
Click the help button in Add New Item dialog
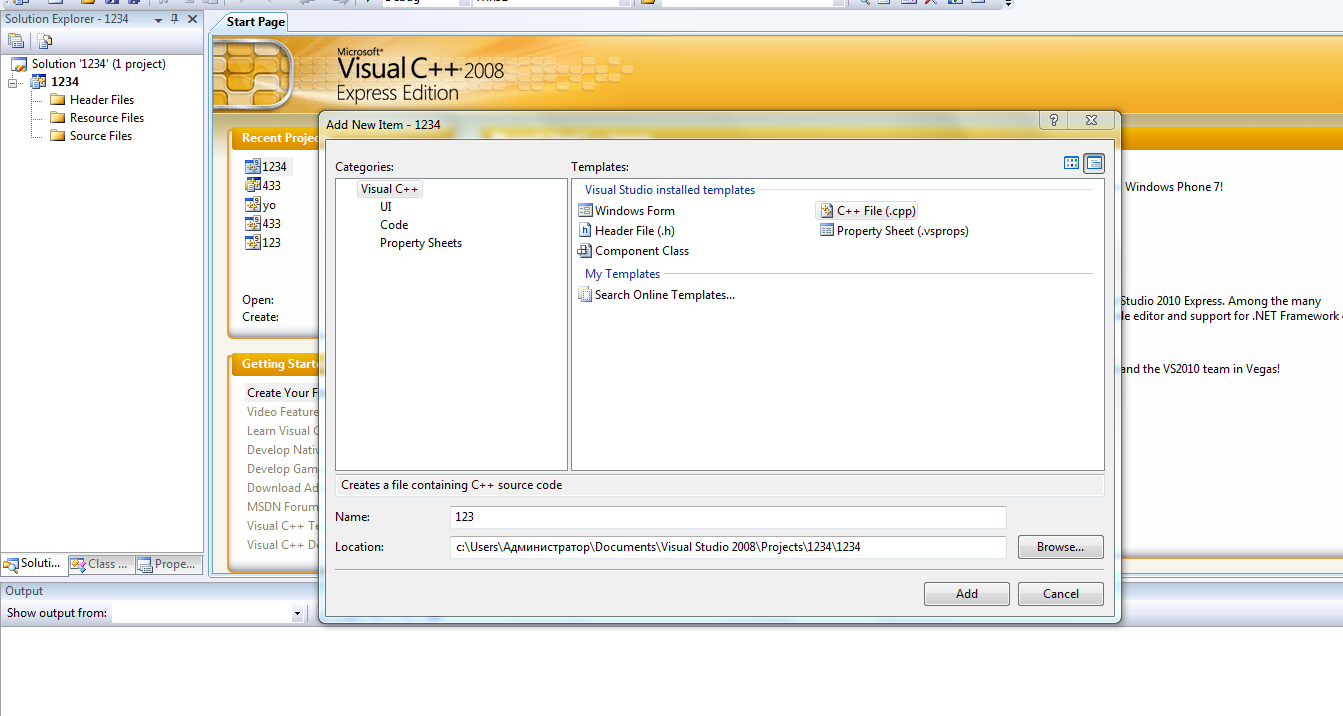tap(1053, 120)
